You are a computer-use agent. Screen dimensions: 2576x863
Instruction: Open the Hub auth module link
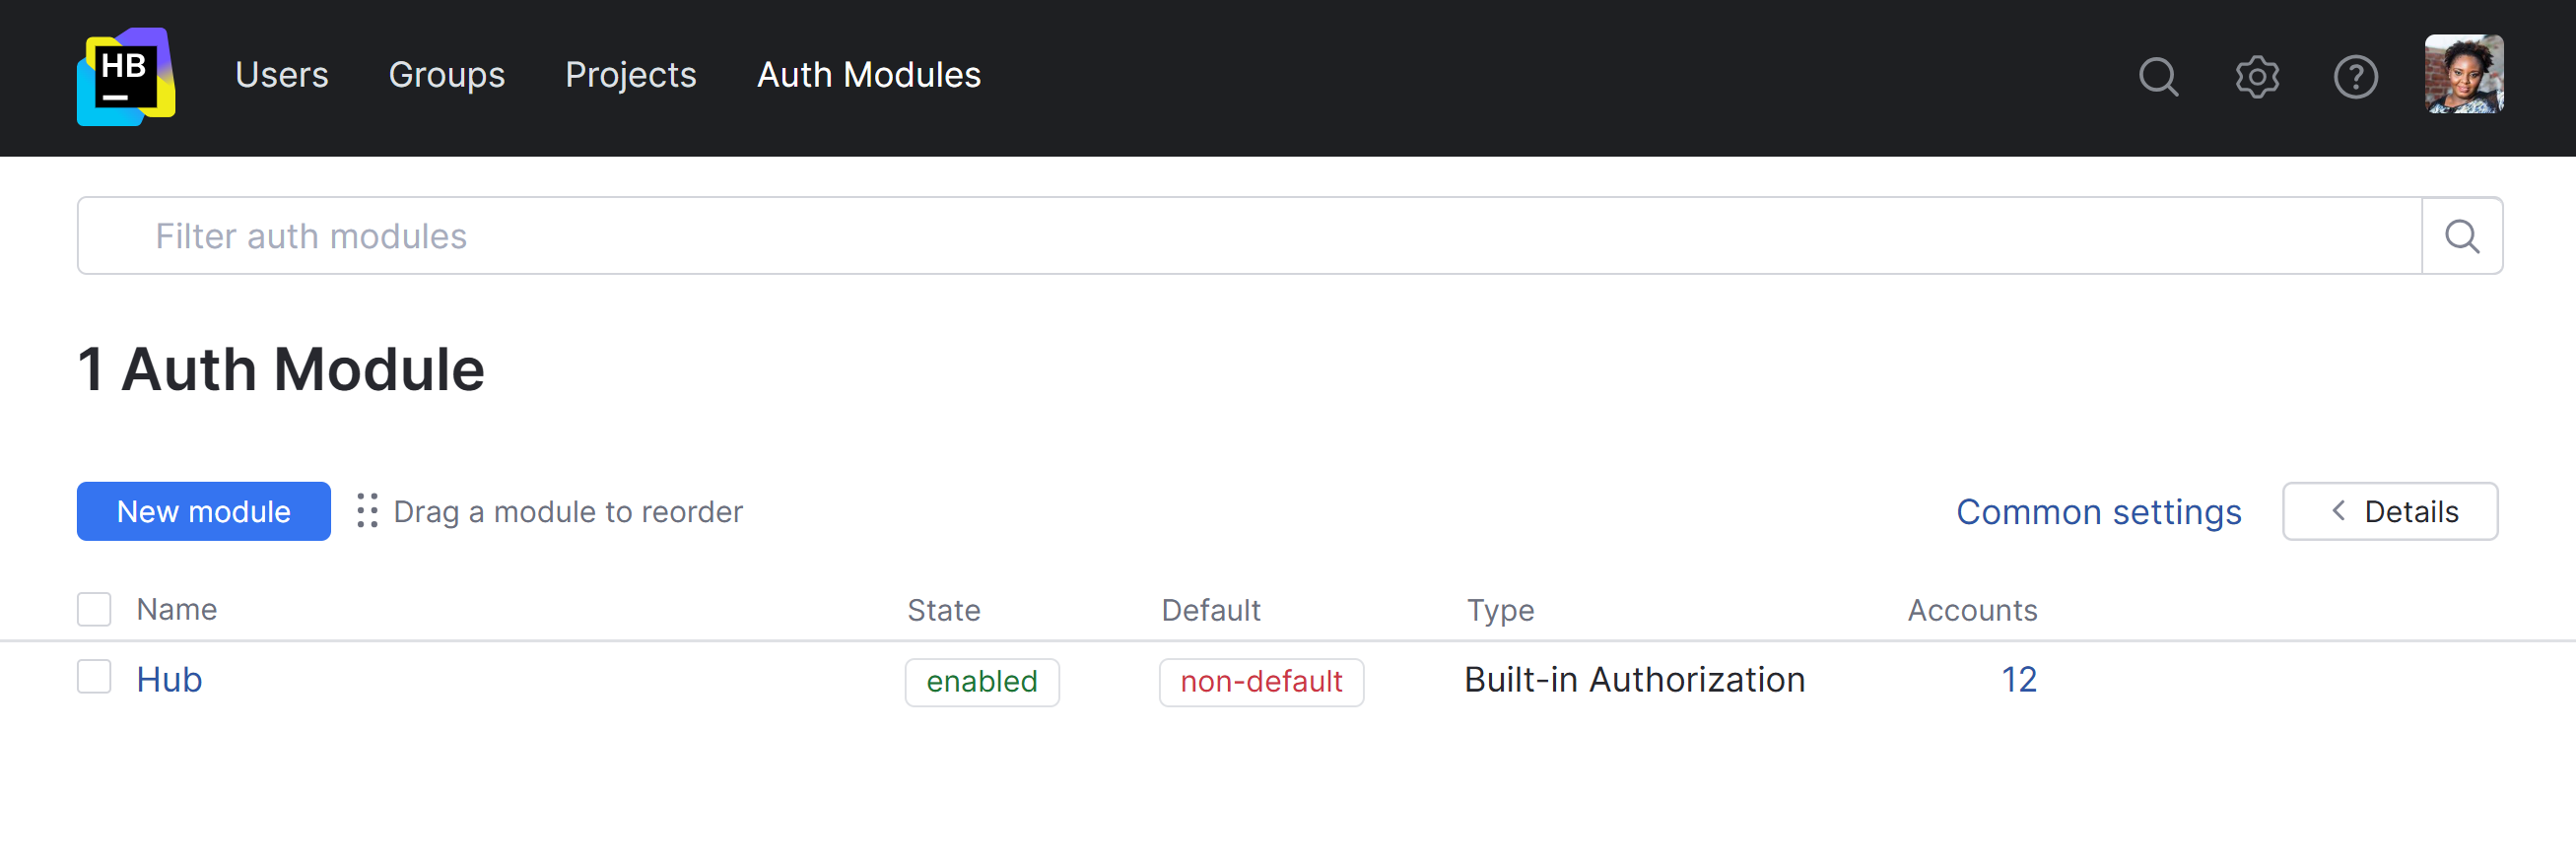click(x=169, y=680)
